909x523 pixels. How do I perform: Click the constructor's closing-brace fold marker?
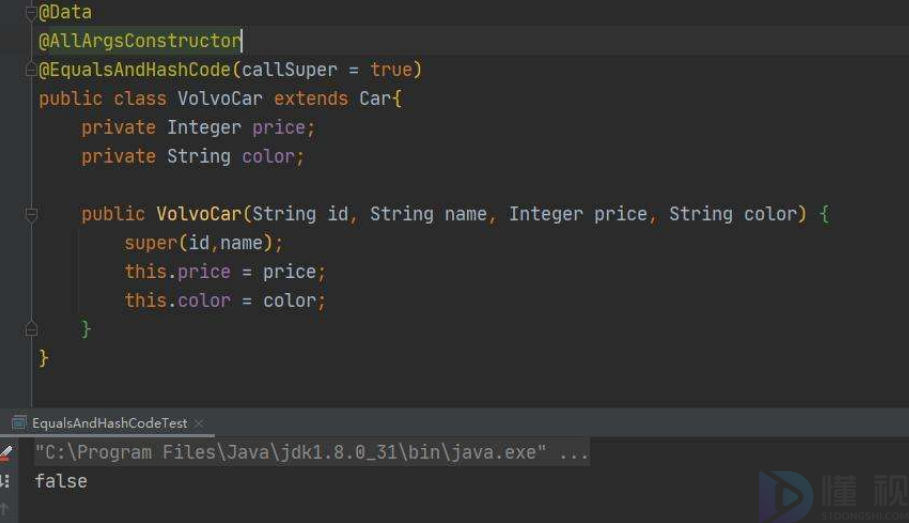[31, 329]
